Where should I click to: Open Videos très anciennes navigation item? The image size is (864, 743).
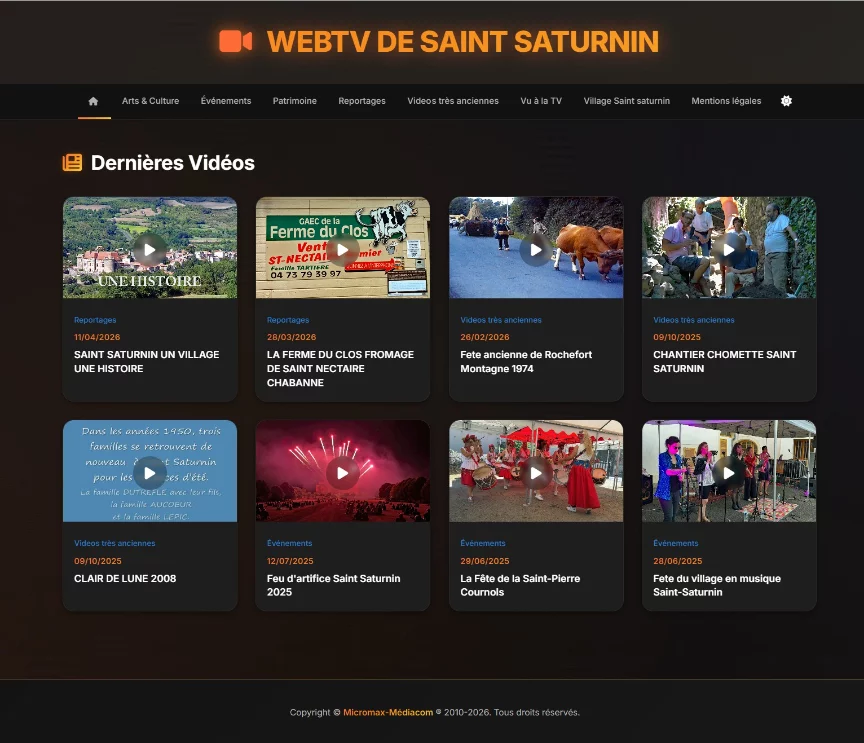pos(453,101)
